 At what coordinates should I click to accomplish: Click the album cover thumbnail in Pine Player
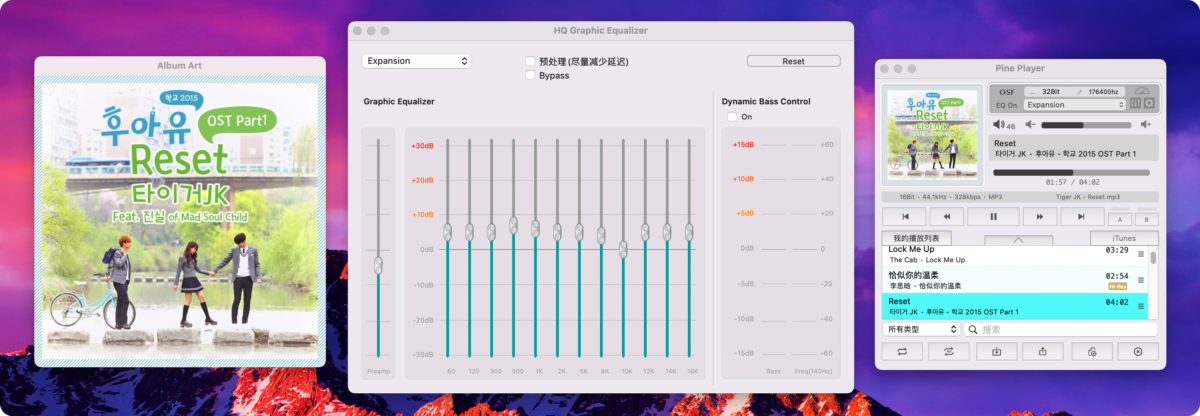(x=932, y=133)
